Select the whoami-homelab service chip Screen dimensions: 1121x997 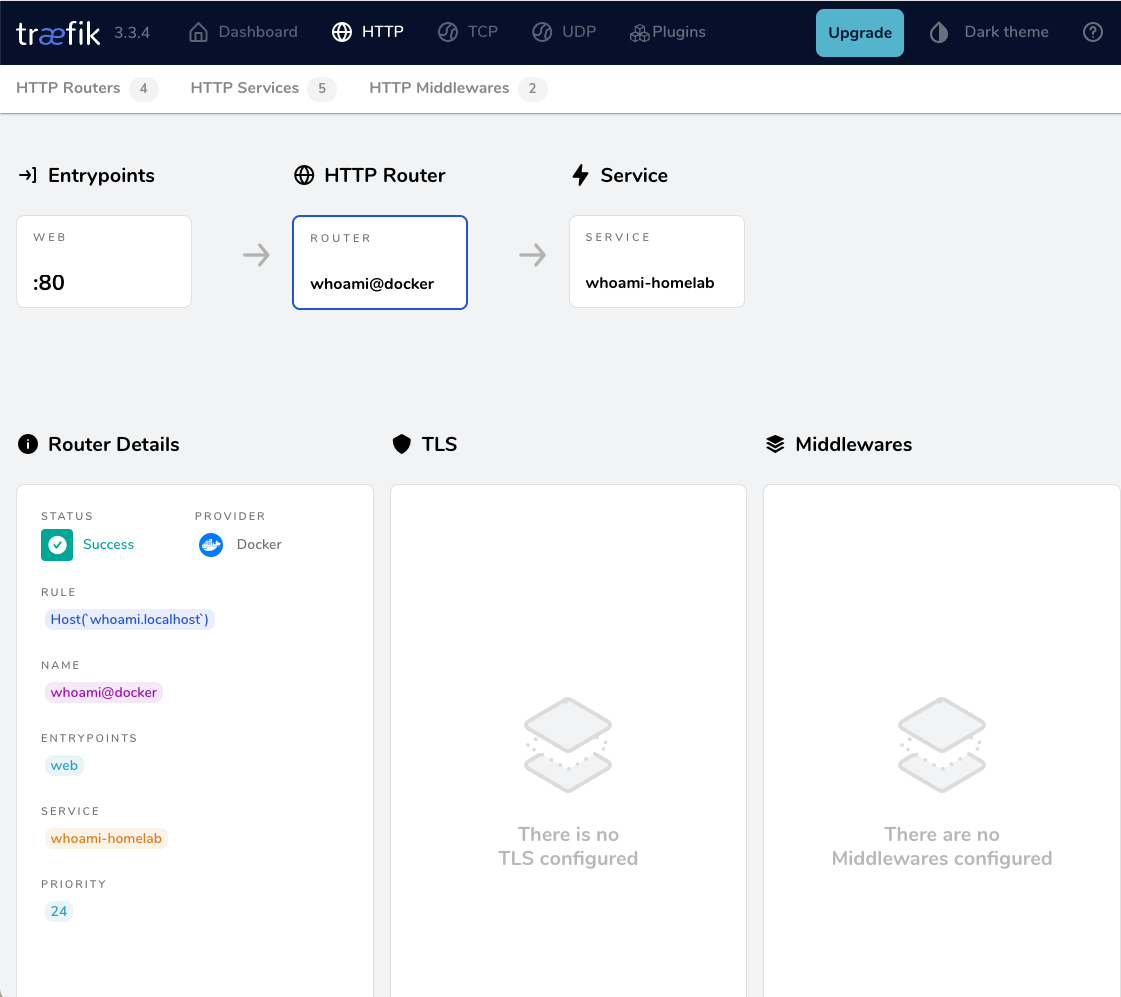(106, 838)
